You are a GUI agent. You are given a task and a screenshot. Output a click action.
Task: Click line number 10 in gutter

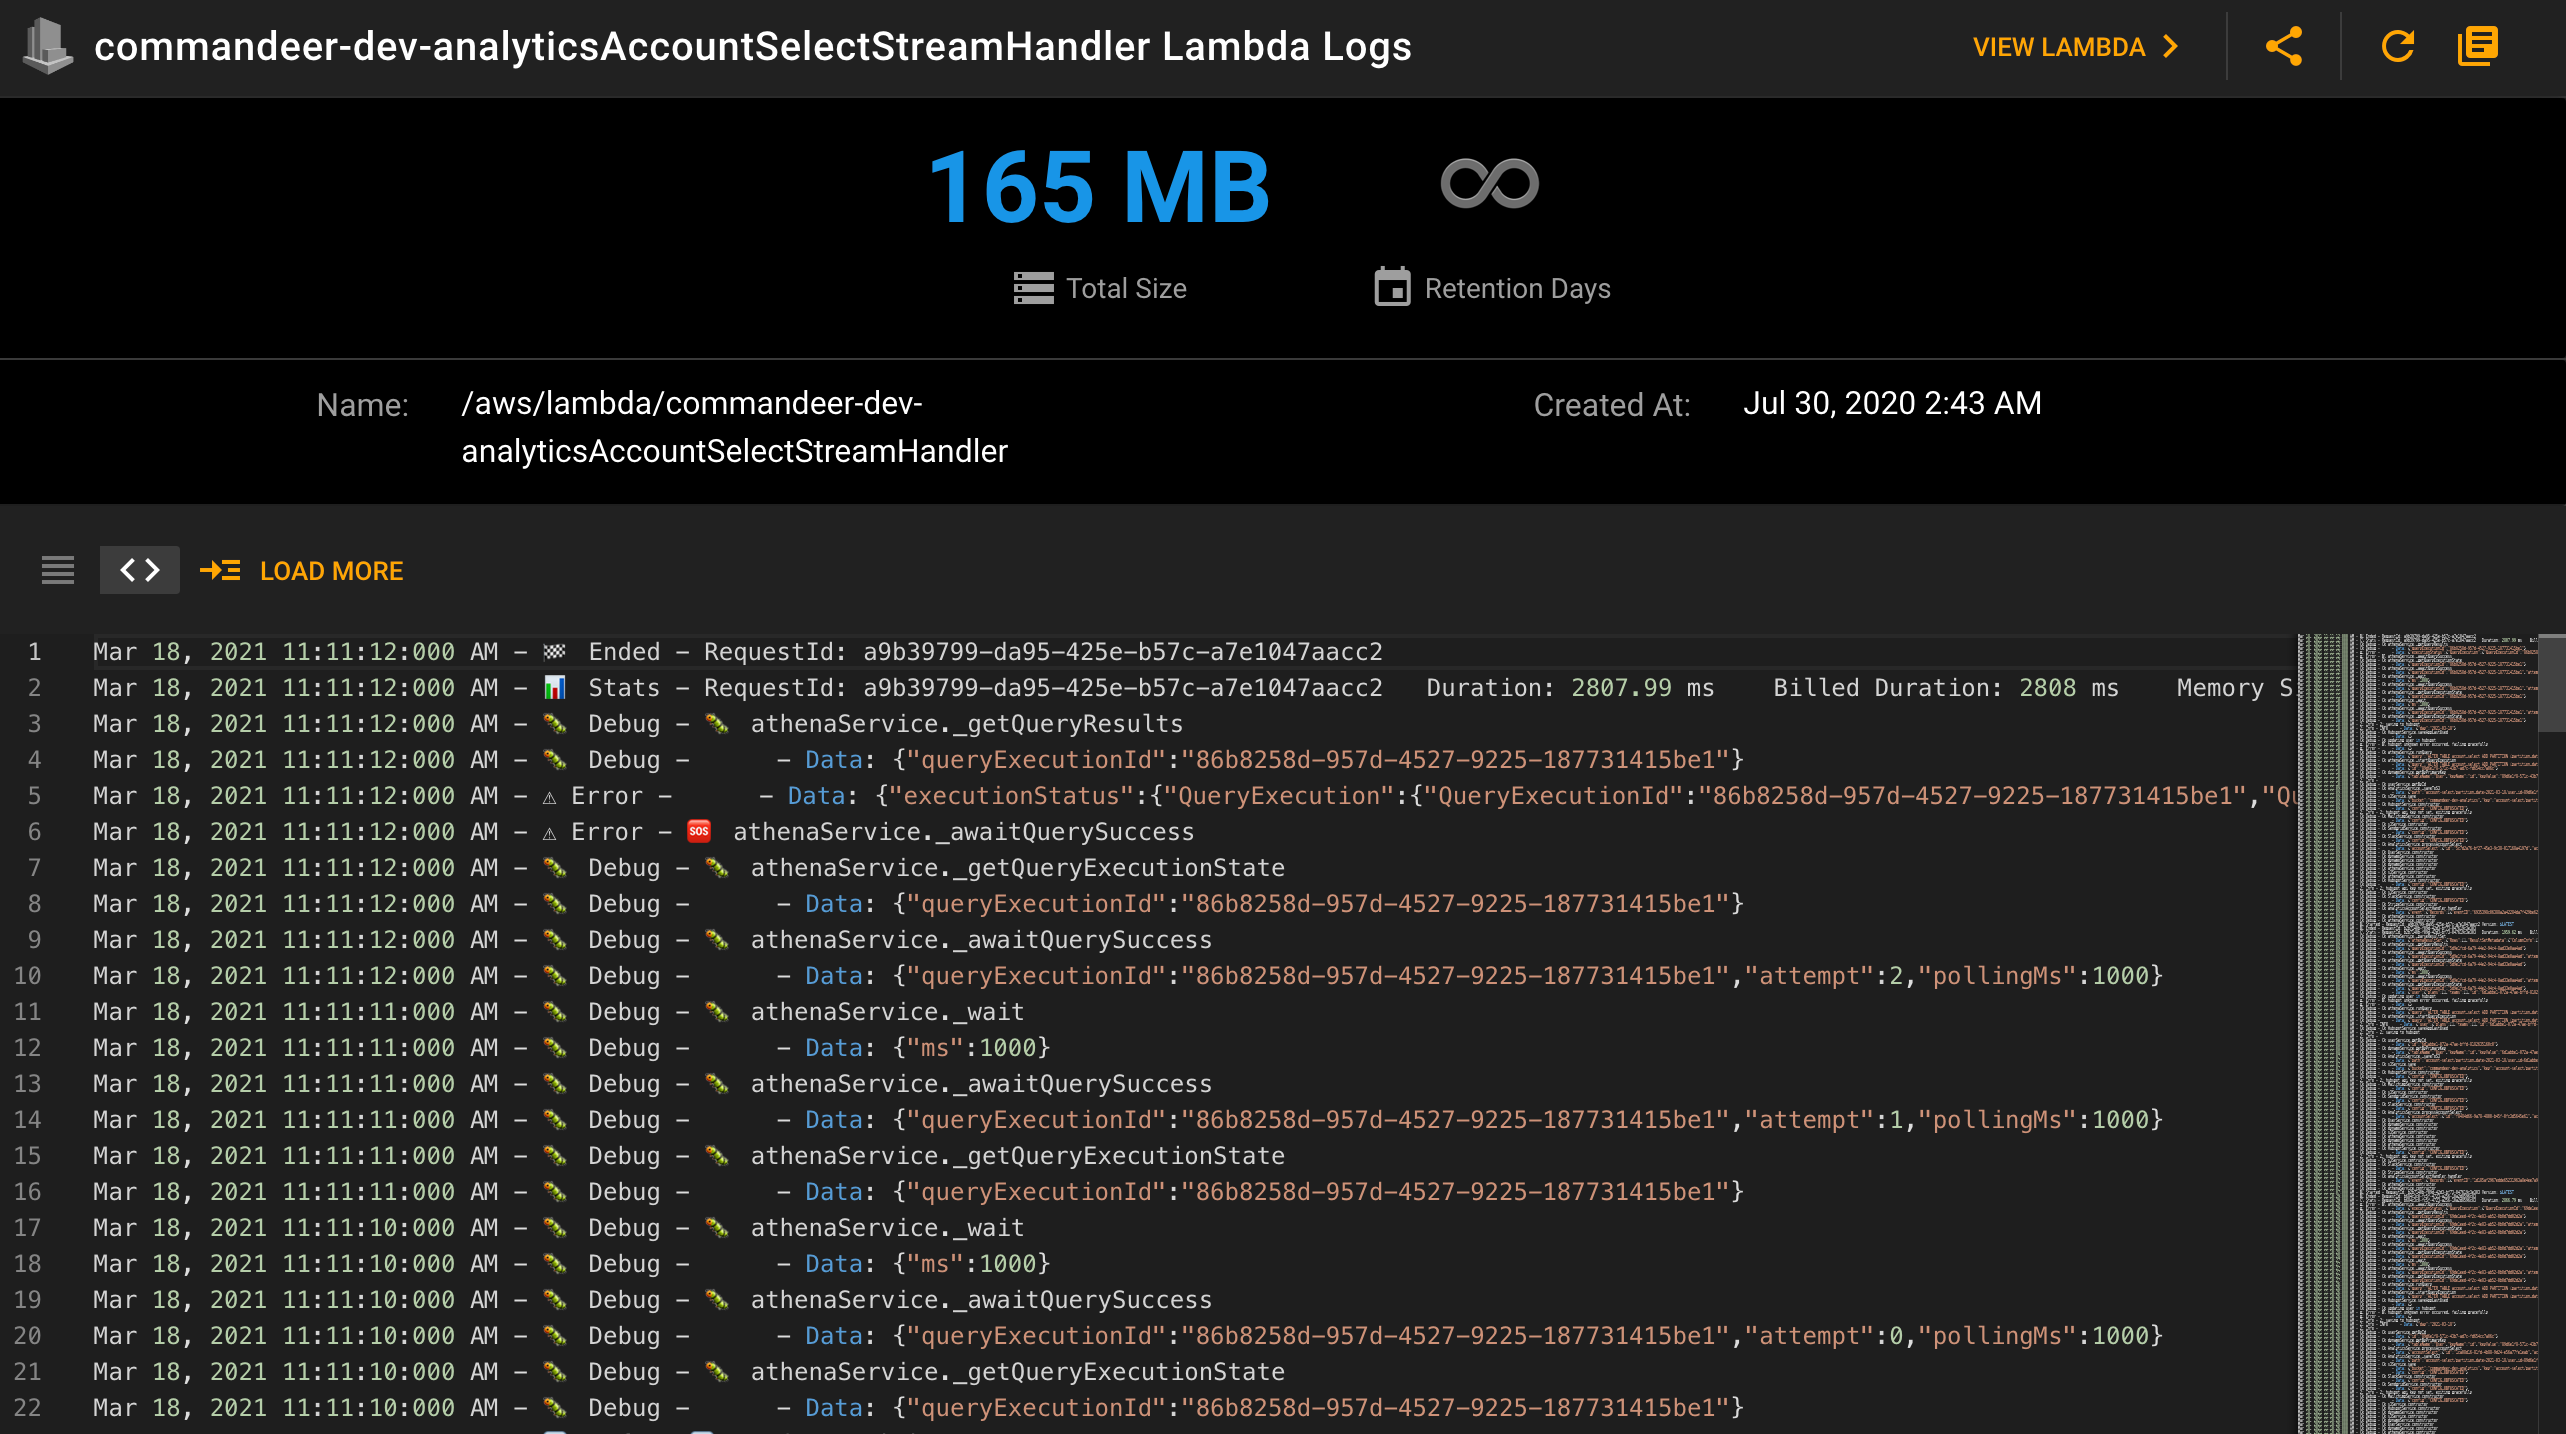pos(27,976)
